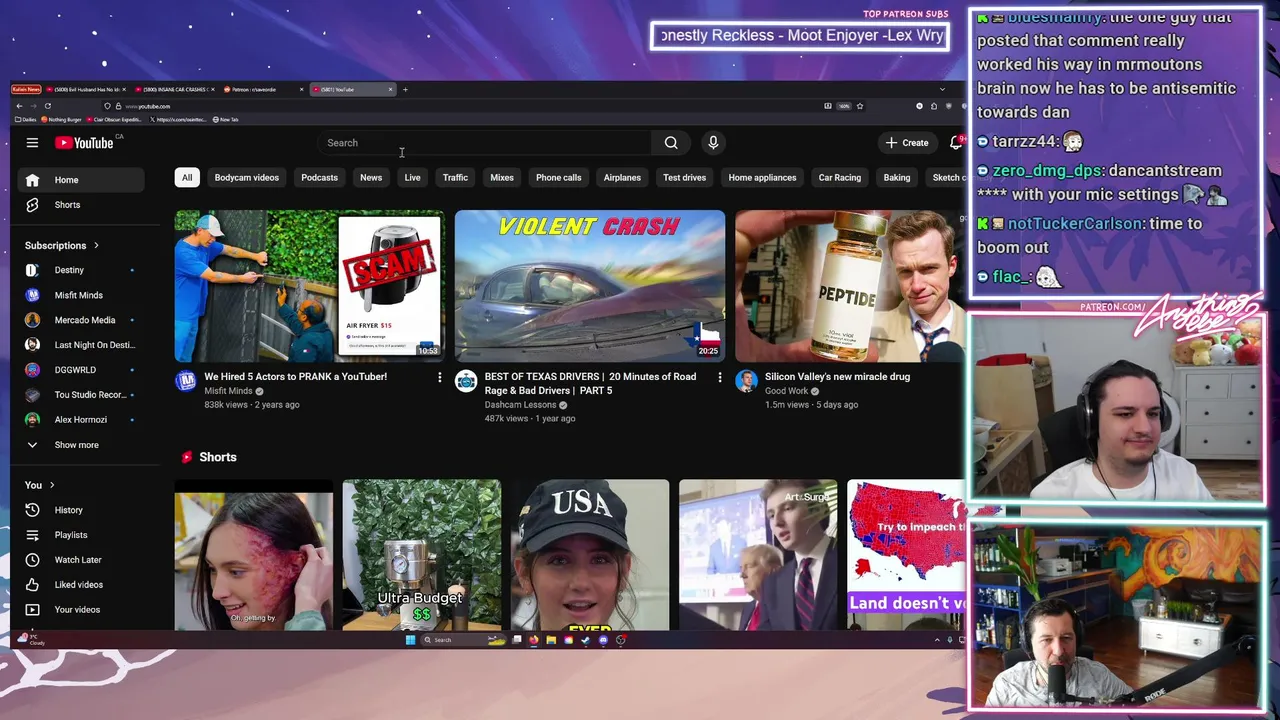Click the Good Work channel avatar
Viewport: 1280px width, 720px height.
[746, 380]
